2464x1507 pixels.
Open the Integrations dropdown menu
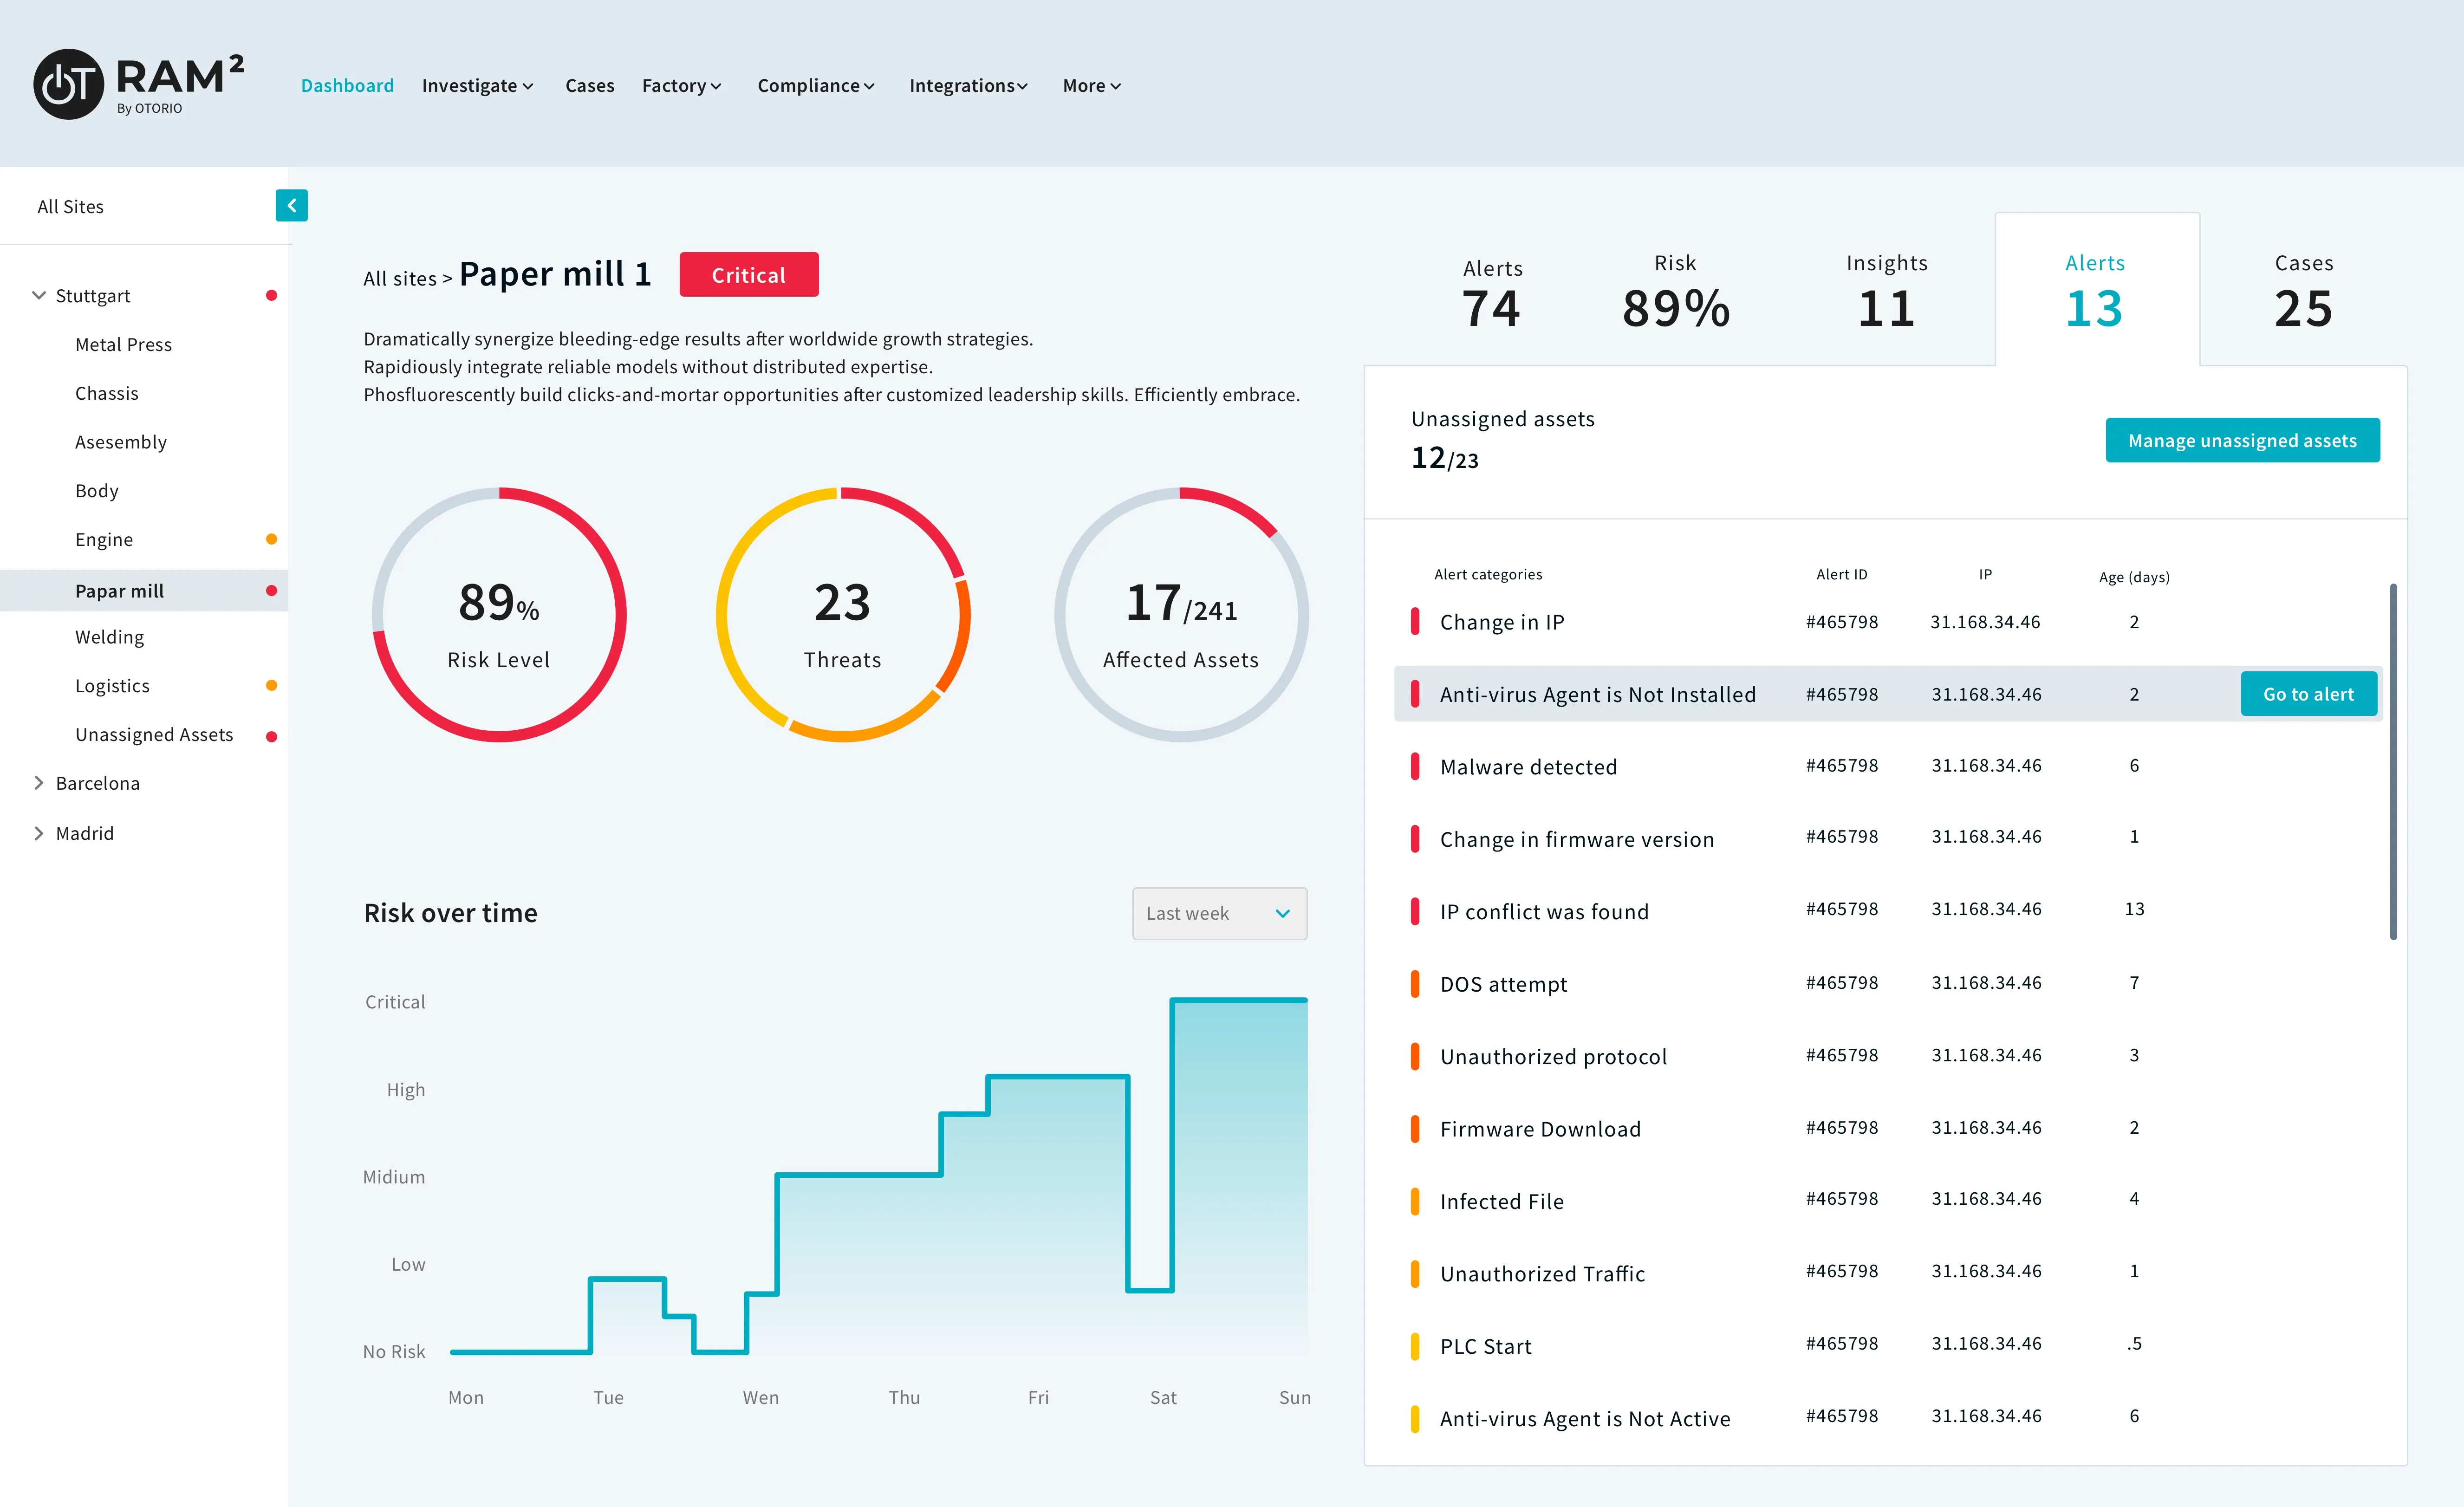tap(968, 86)
